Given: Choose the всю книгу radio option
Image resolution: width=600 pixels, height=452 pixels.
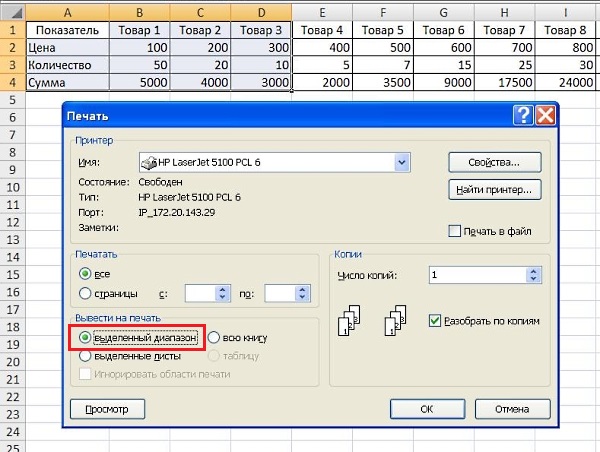Looking at the screenshot, I should 214,338.
